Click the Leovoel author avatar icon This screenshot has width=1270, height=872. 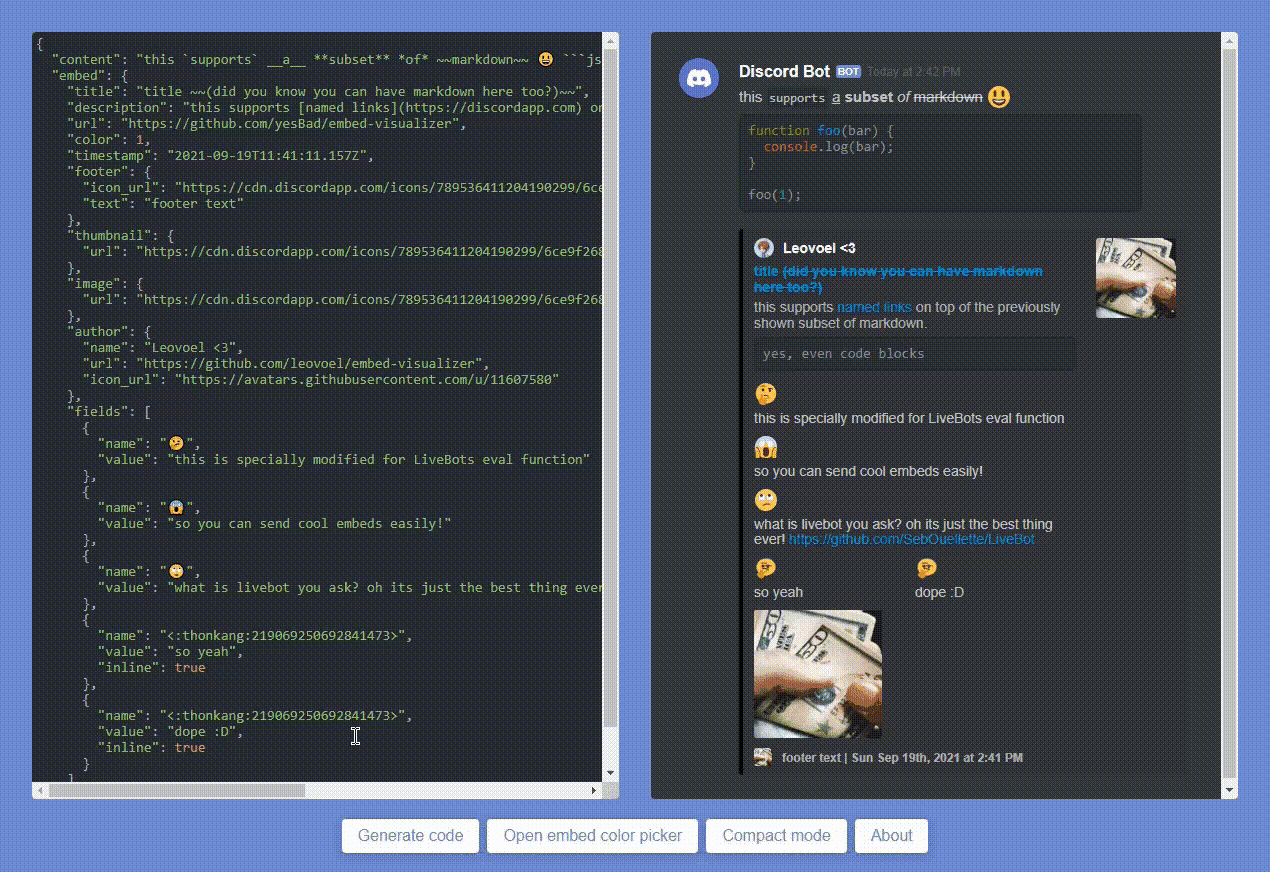pyautogui.click(x=764, y=248)
